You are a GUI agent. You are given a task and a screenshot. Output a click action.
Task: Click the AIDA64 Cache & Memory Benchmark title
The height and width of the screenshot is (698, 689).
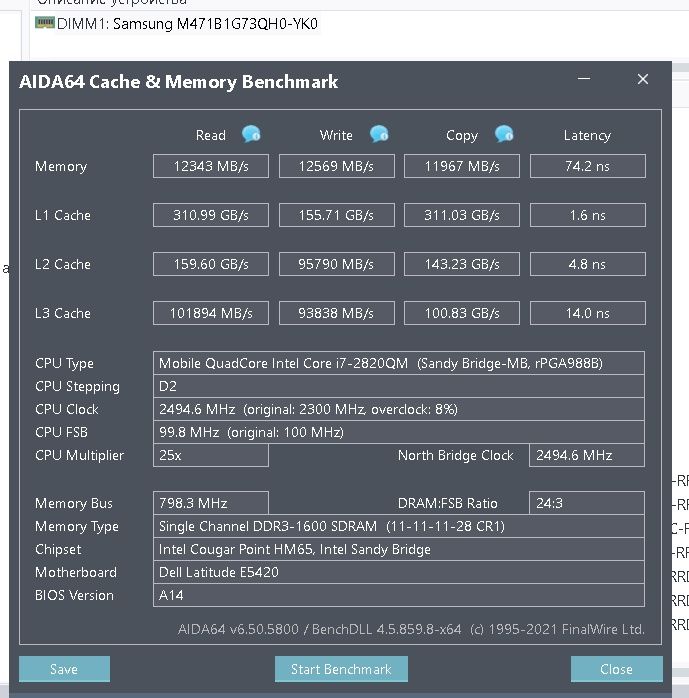178,82
